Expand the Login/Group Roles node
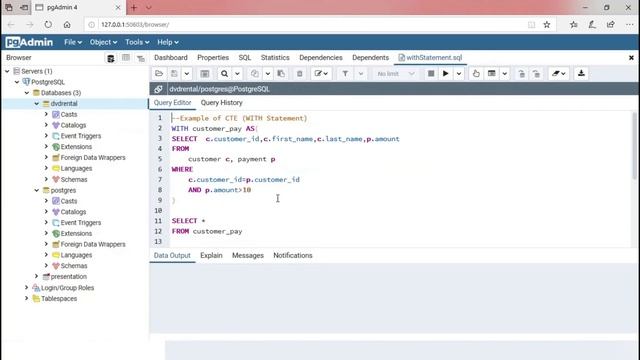Image resolution: width=640 pixels, height=360 pixels. click(27, 287)
